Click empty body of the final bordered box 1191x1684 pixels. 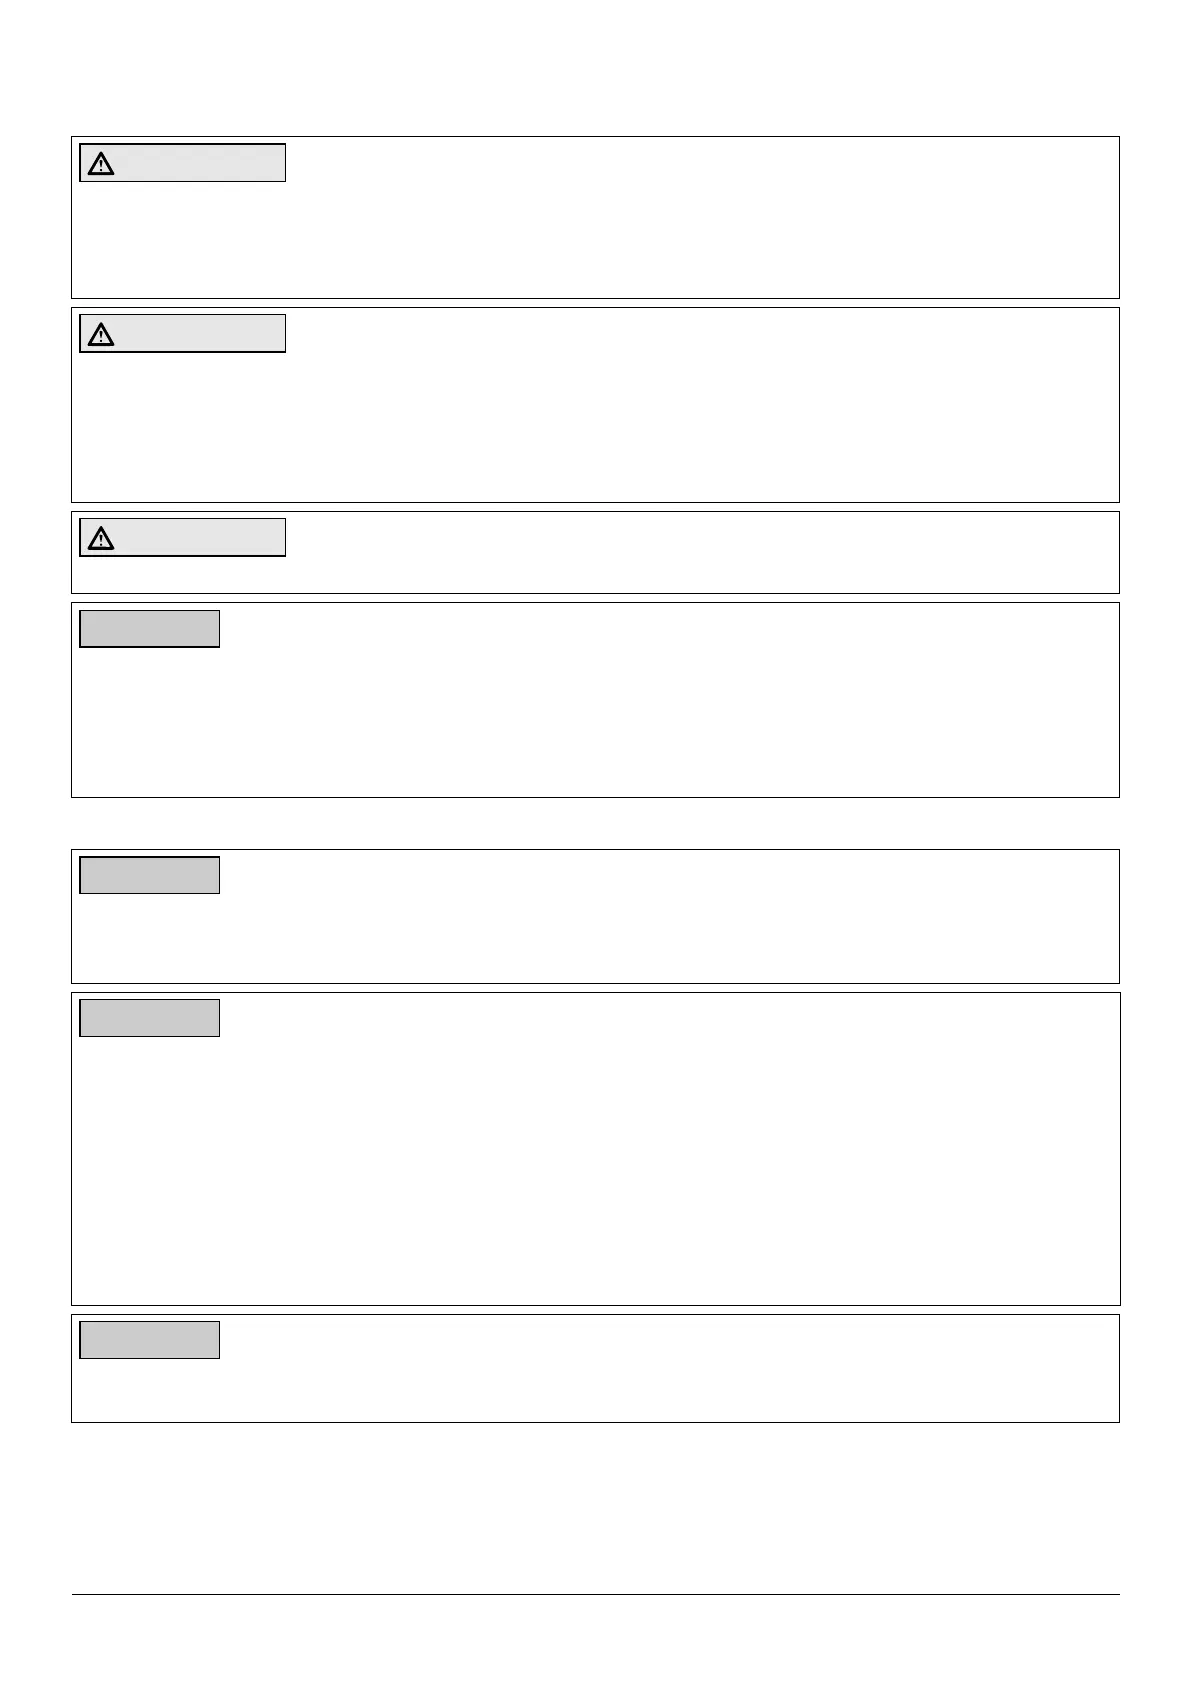(595, 1390)
